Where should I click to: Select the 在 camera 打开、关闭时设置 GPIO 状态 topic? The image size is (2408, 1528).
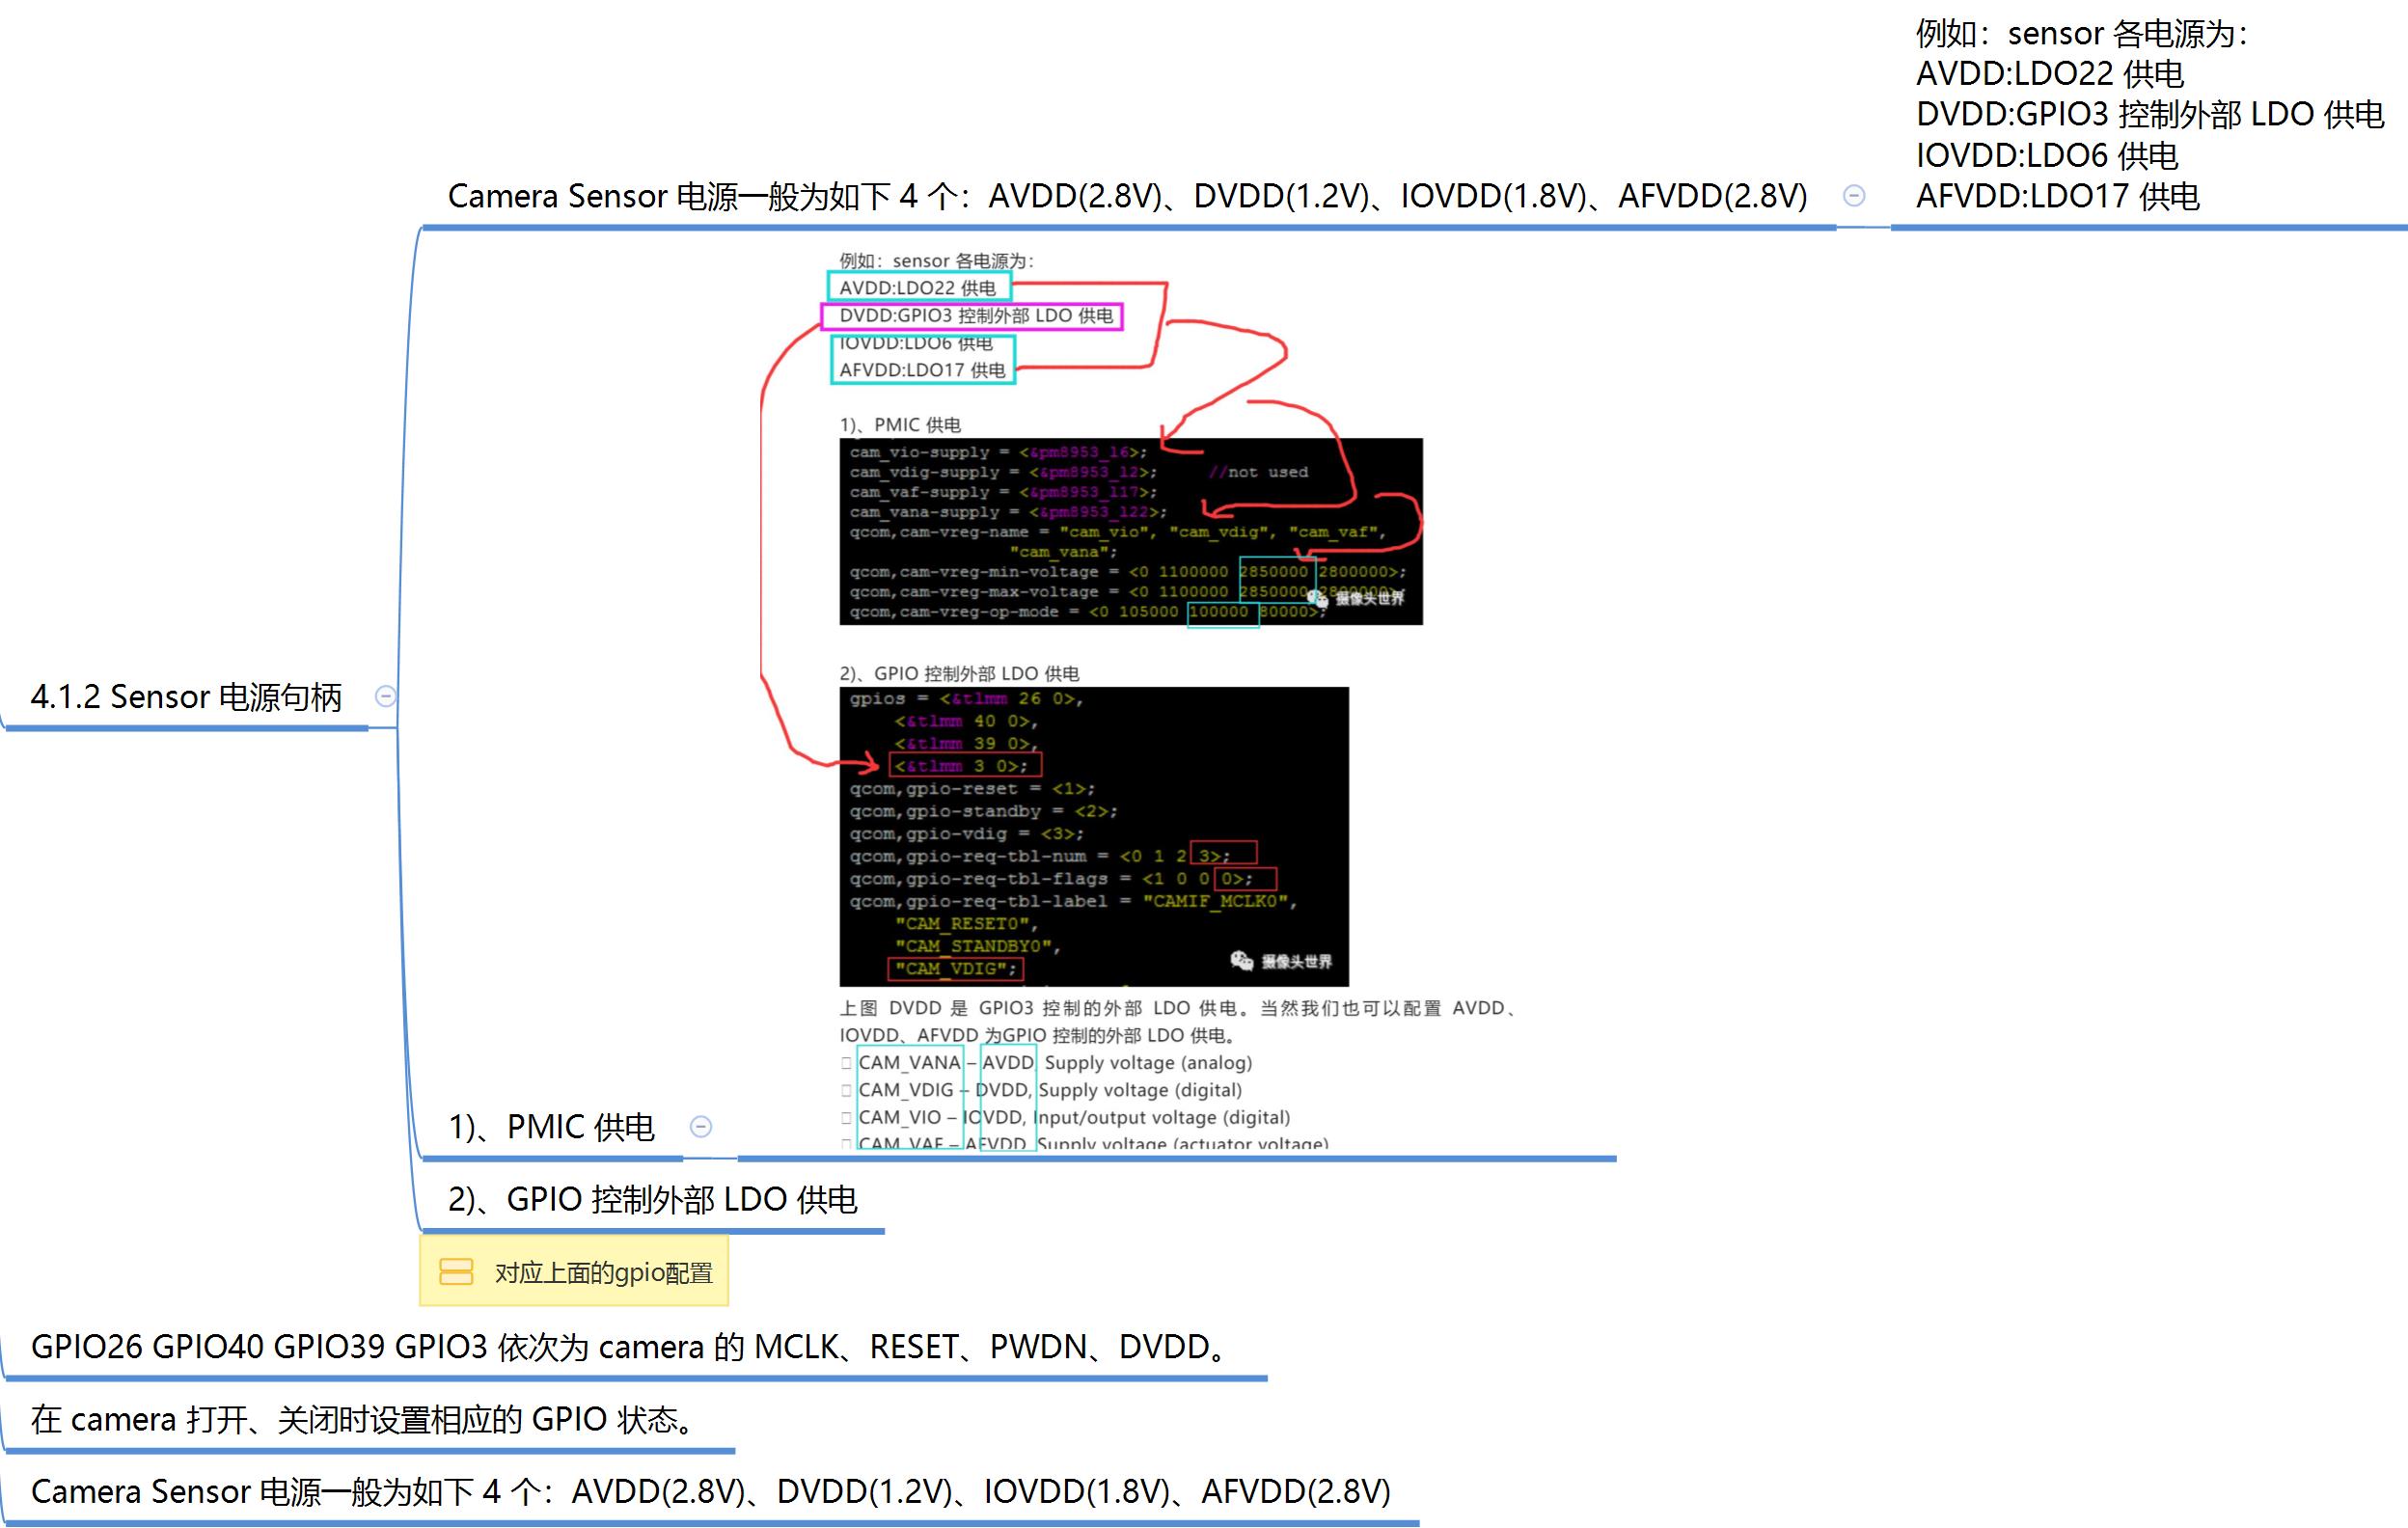coord(365,1419)
